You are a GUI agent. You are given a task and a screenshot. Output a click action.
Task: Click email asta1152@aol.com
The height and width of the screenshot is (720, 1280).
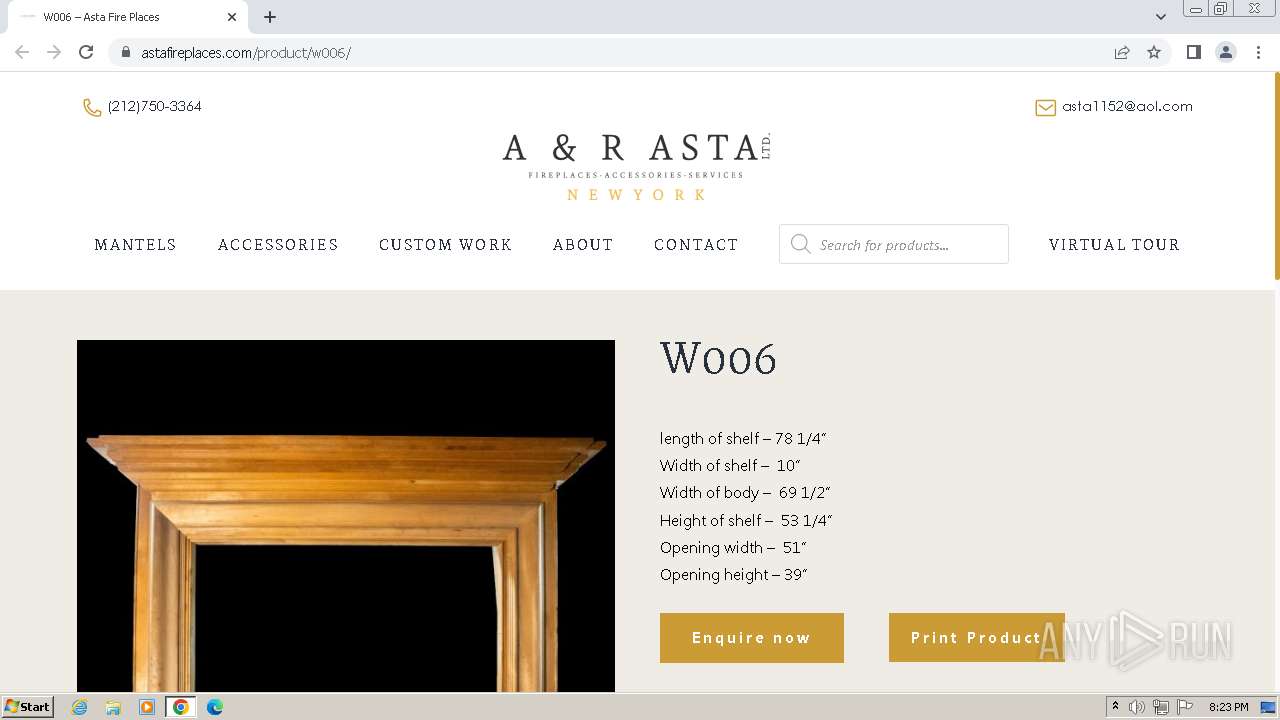coord(1127,107)
